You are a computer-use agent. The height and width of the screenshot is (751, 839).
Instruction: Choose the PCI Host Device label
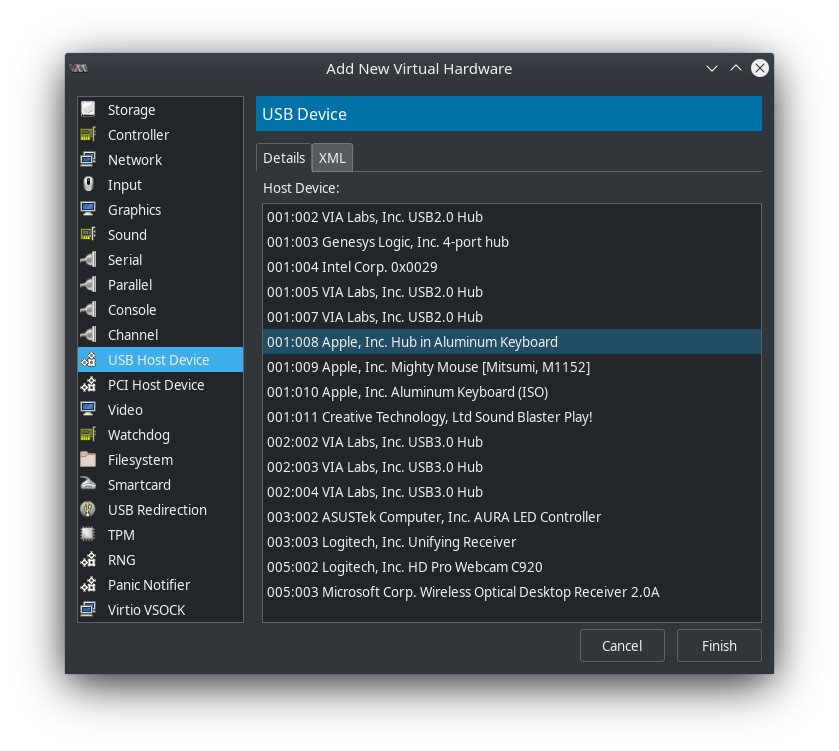tap(156, 385)
